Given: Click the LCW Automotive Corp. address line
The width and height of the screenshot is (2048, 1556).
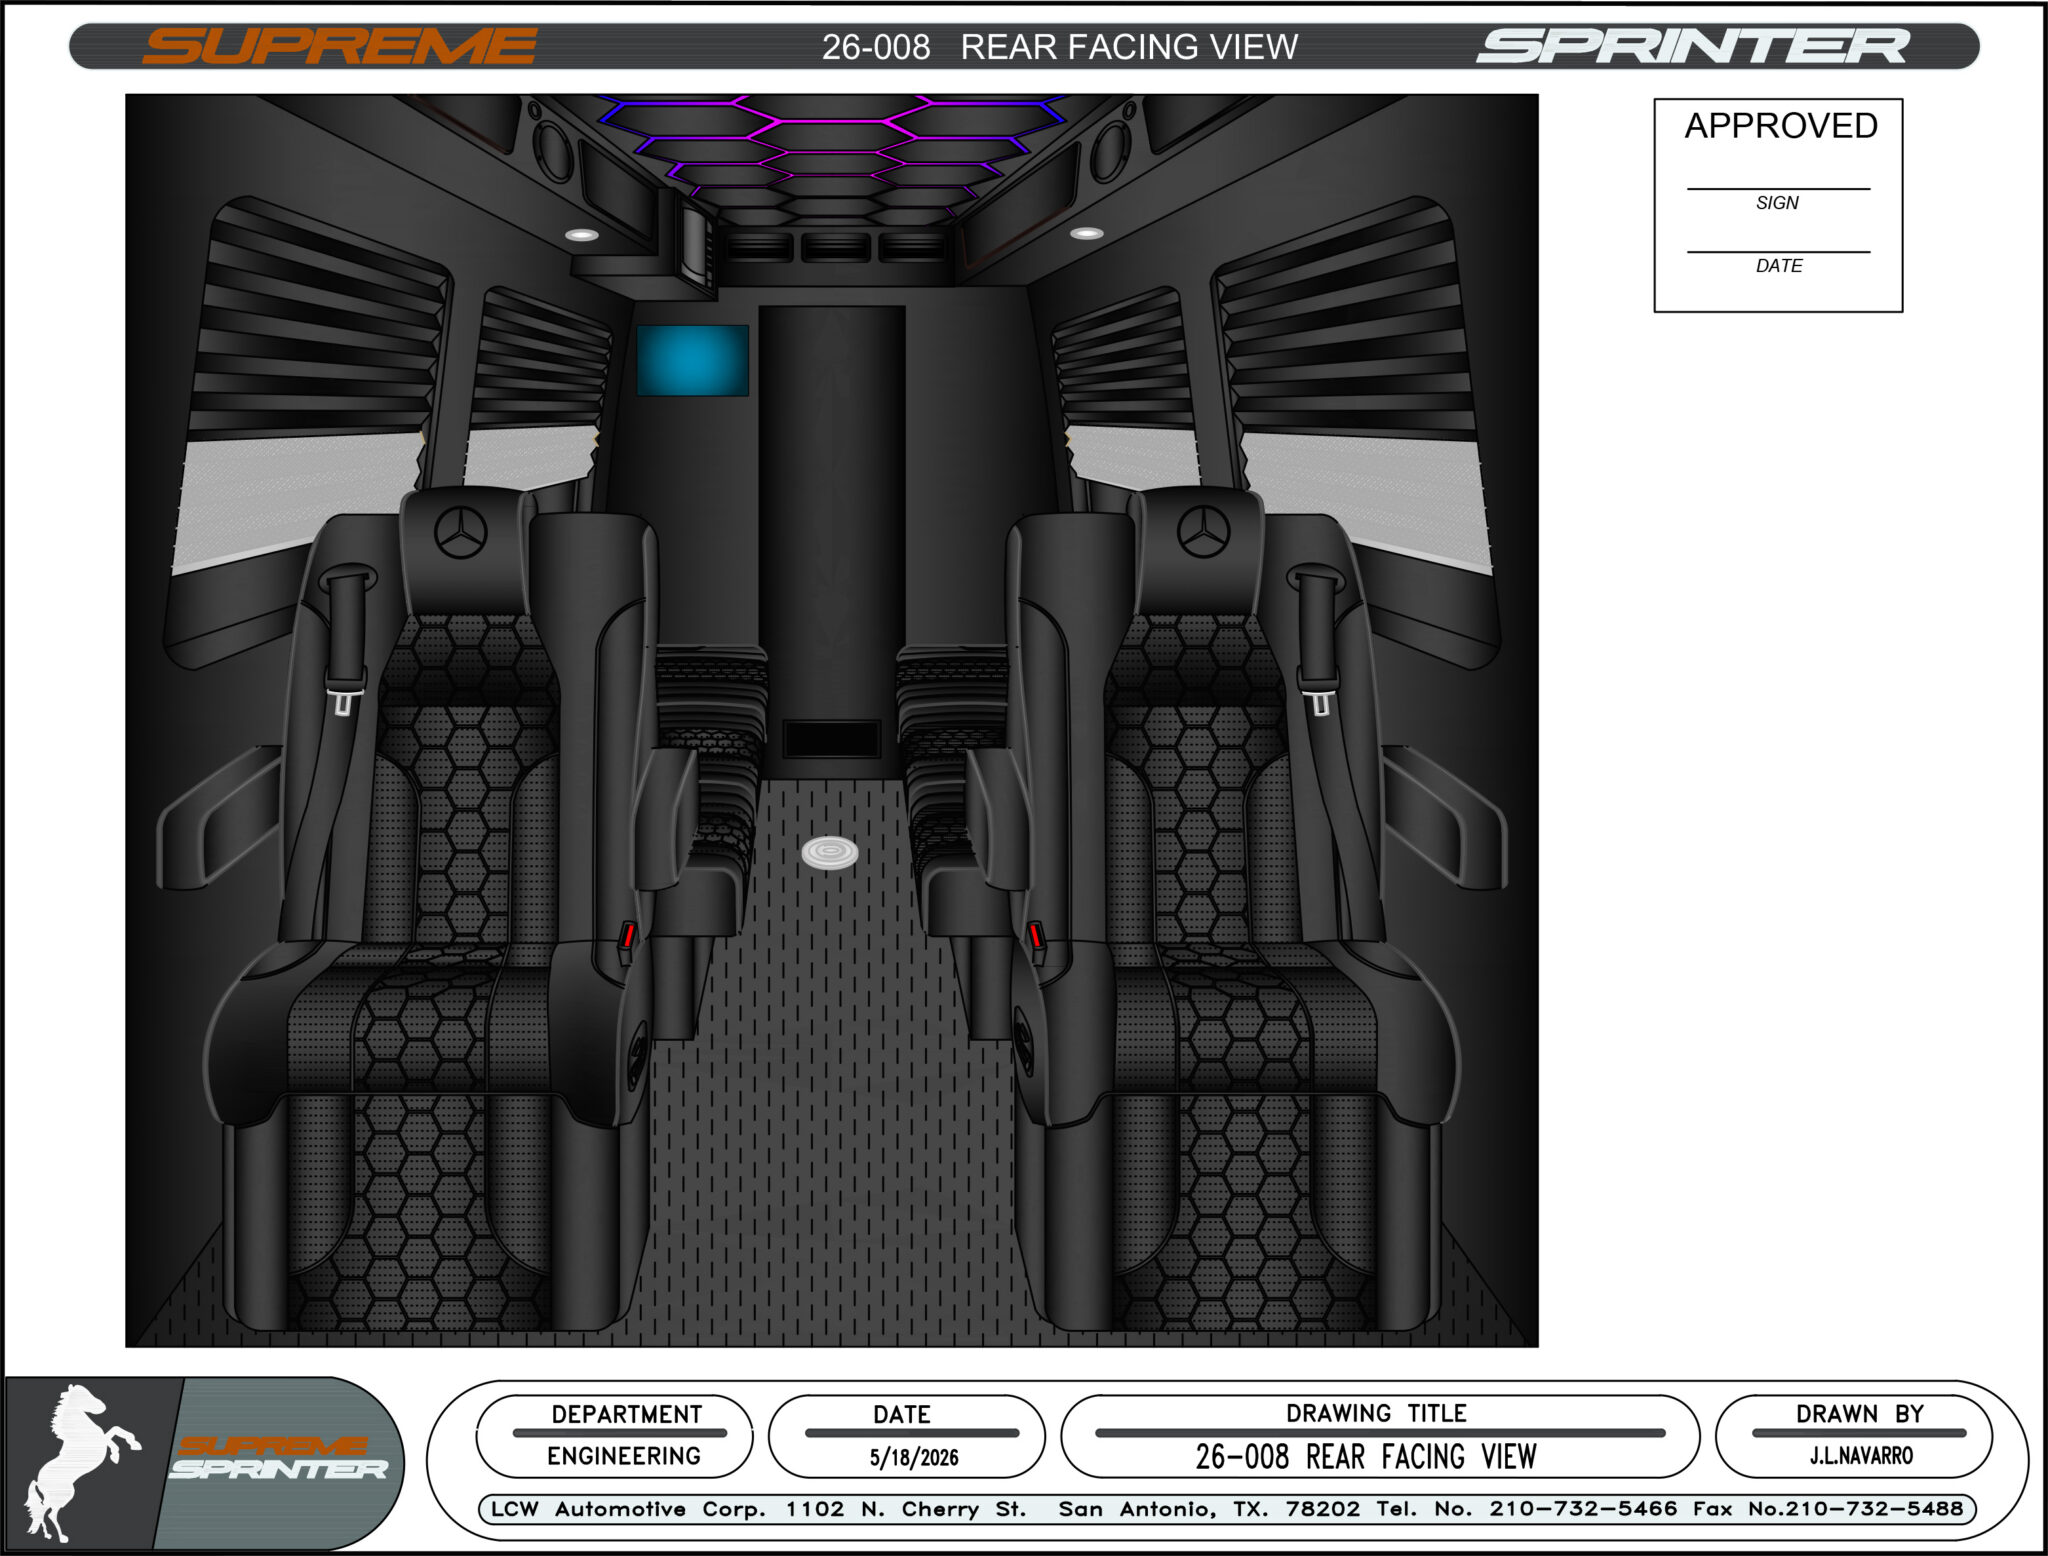Looking at the screenshot, I should (1228, 1509).
